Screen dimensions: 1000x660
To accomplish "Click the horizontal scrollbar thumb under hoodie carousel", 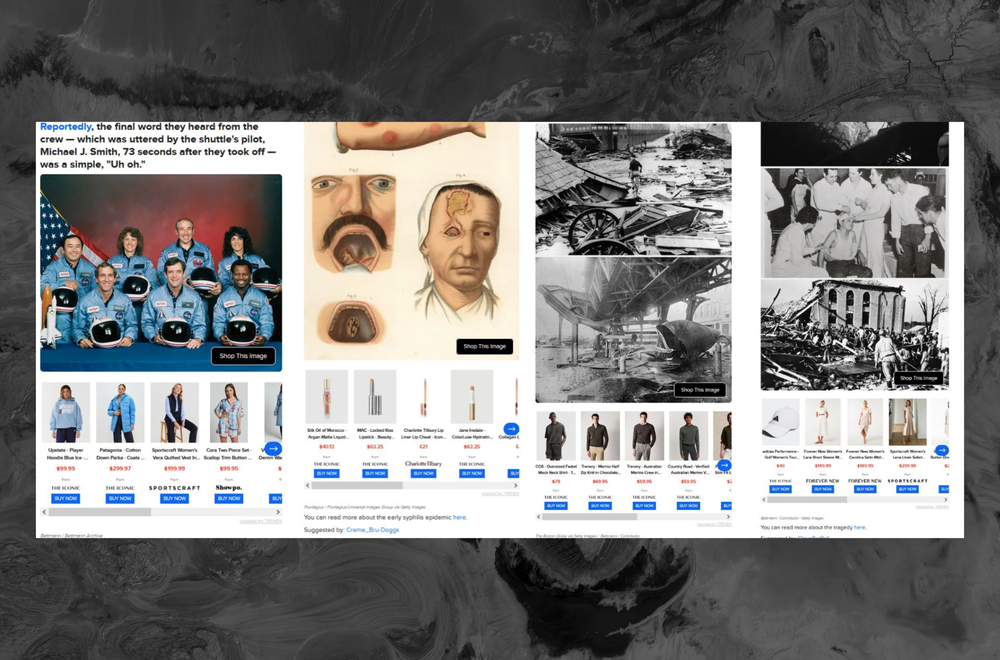I will [99, 511].
